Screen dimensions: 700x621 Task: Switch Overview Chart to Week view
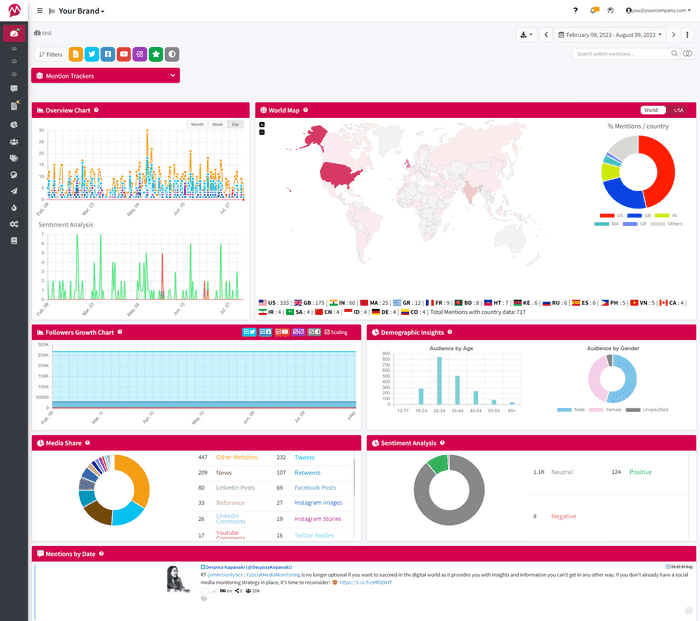[216, 124]
